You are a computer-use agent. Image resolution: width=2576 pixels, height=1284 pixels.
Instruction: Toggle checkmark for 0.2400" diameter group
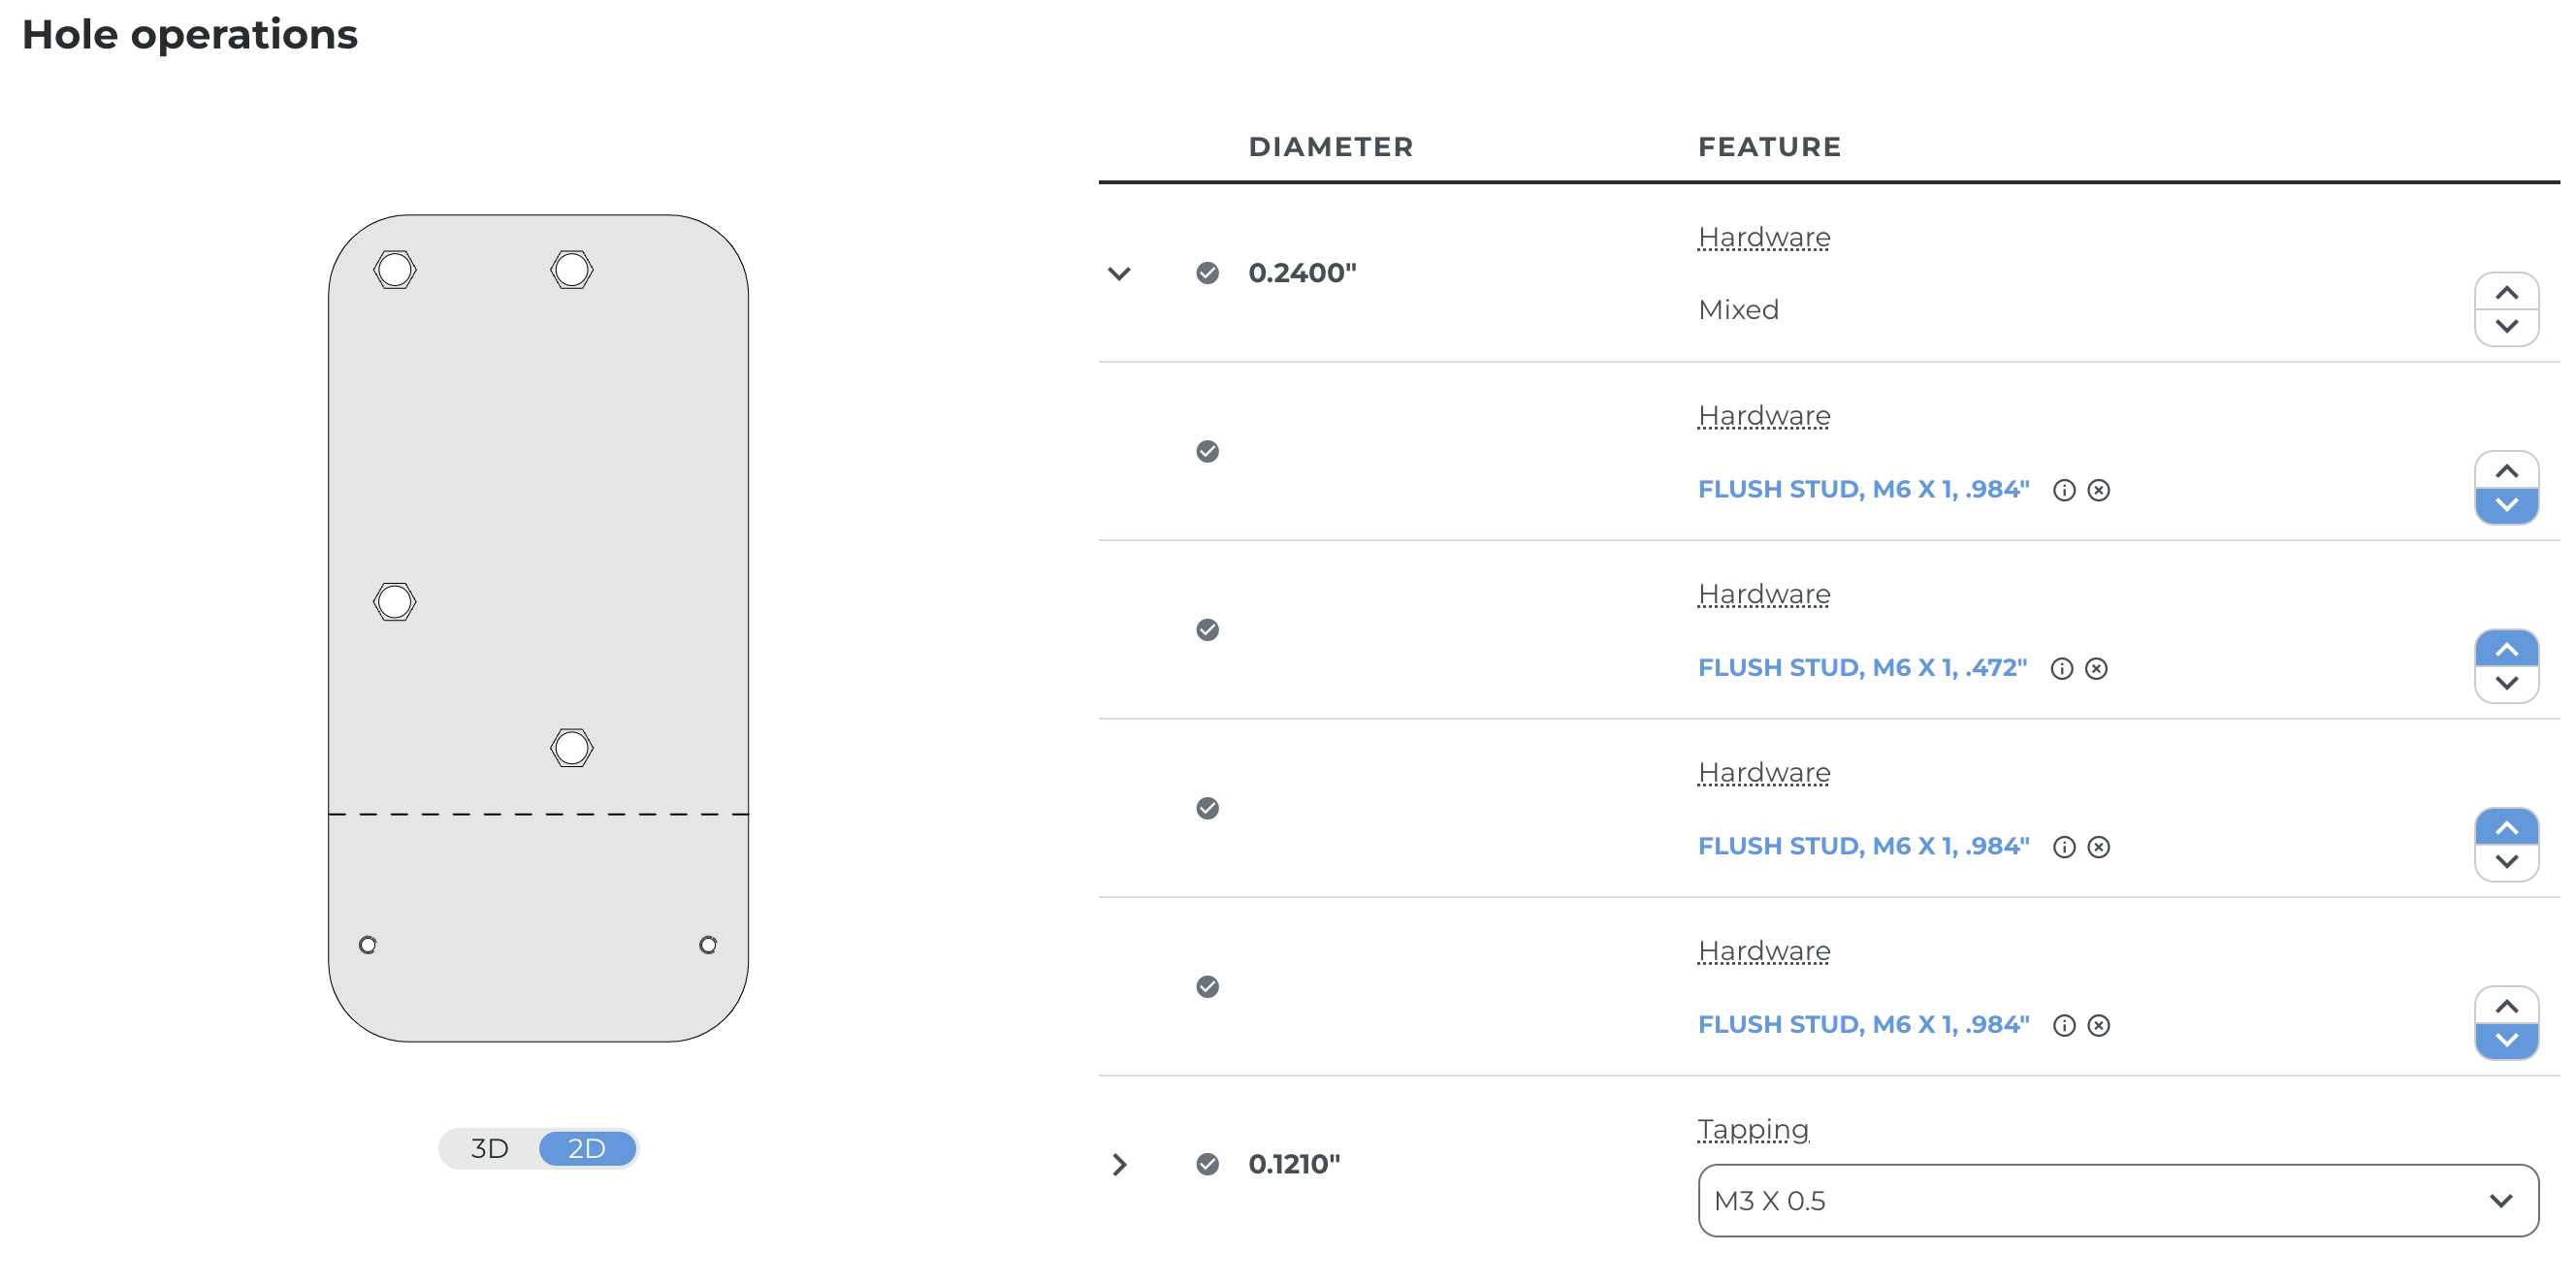[x=1207, y=273]
